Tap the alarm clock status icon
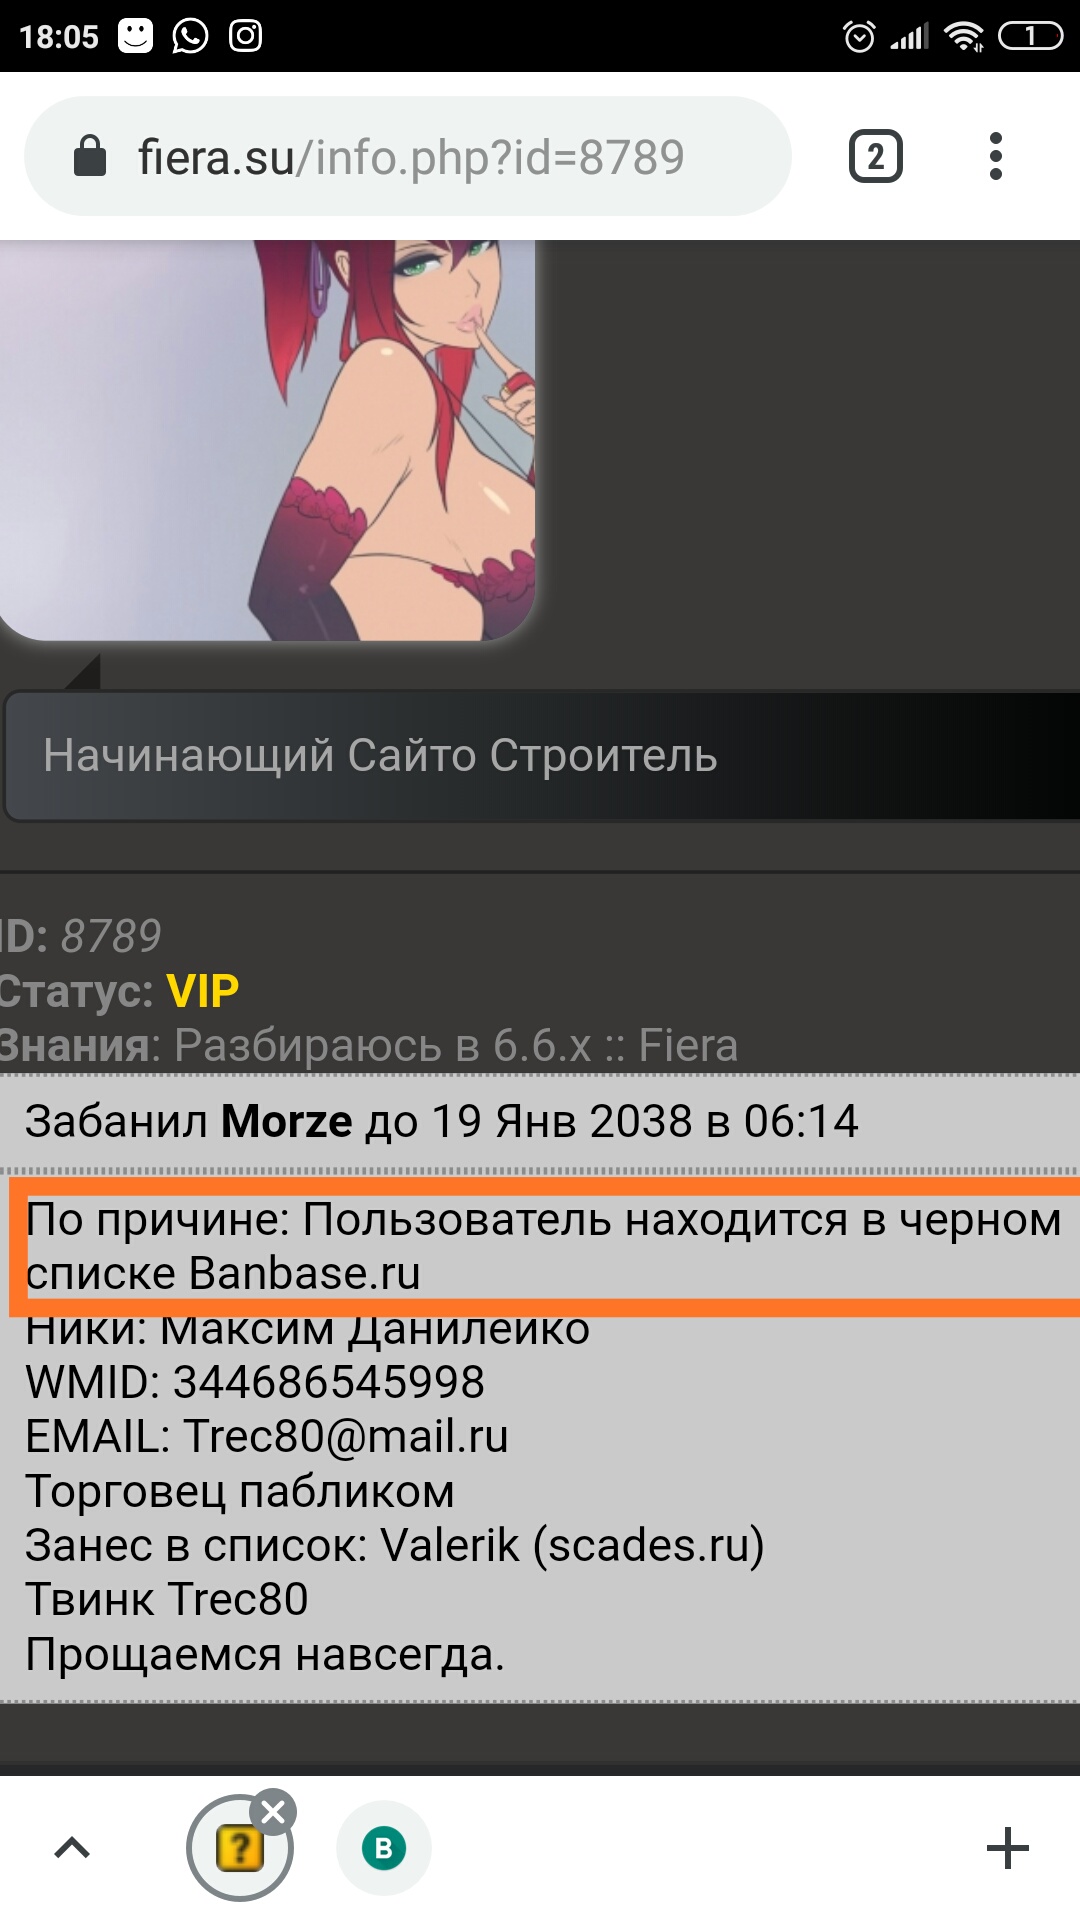This screenshot has height=1920, width=1080. (x=859, y=37)
